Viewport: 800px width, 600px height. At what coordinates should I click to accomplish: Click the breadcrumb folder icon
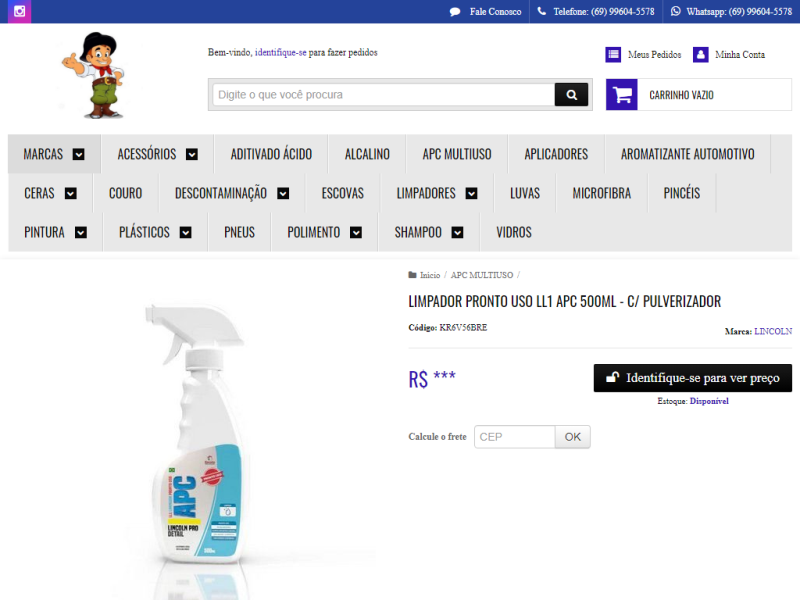click(x=412, y=275)
